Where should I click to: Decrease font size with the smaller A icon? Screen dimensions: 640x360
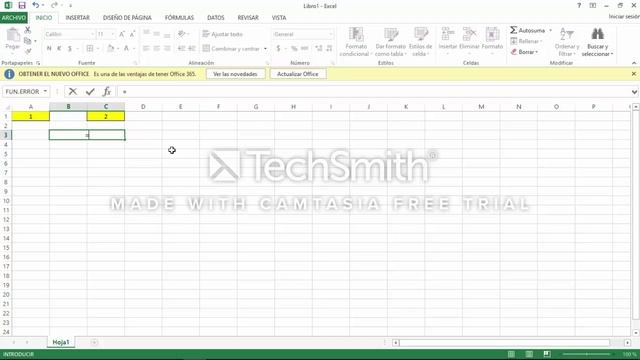click(x=132, y=34)
